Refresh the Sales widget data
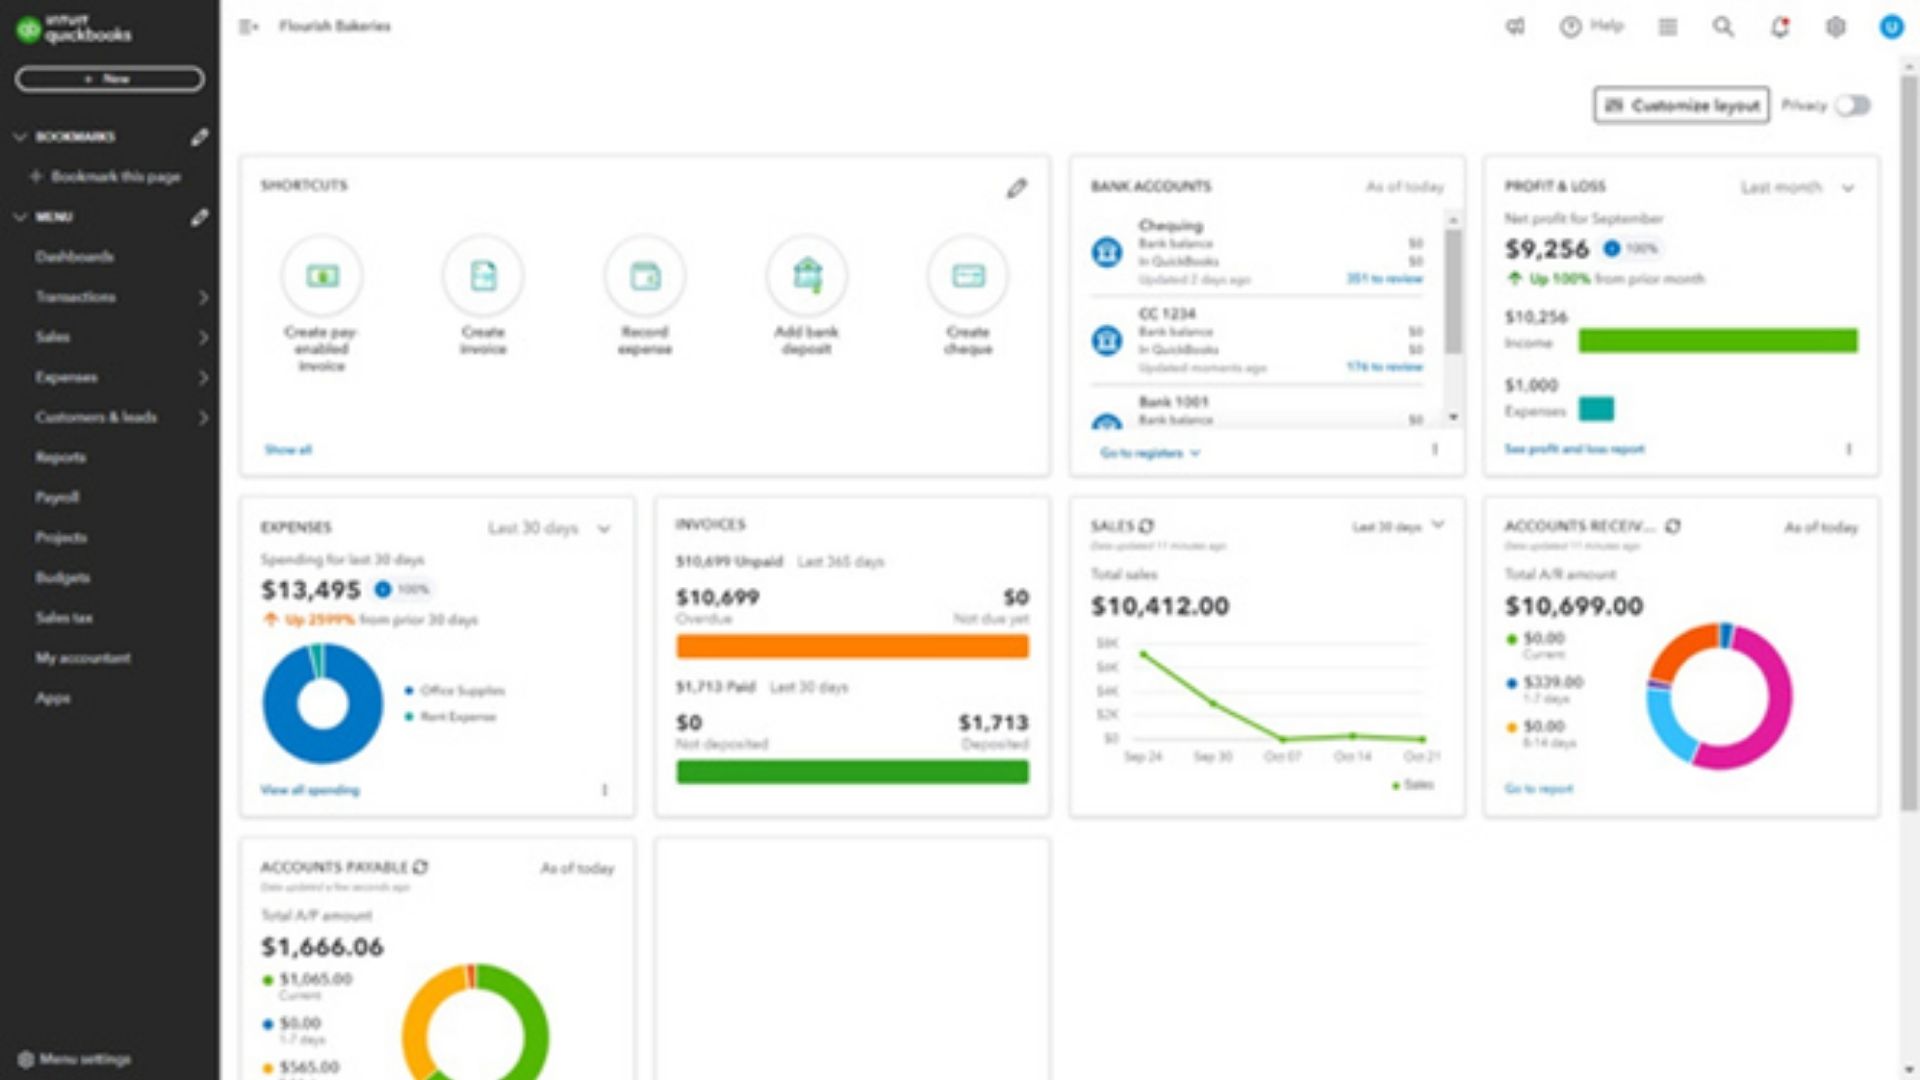The width and height of the screenshot is (1920, 1080). pyautogui.click(x=1146, y=526)
